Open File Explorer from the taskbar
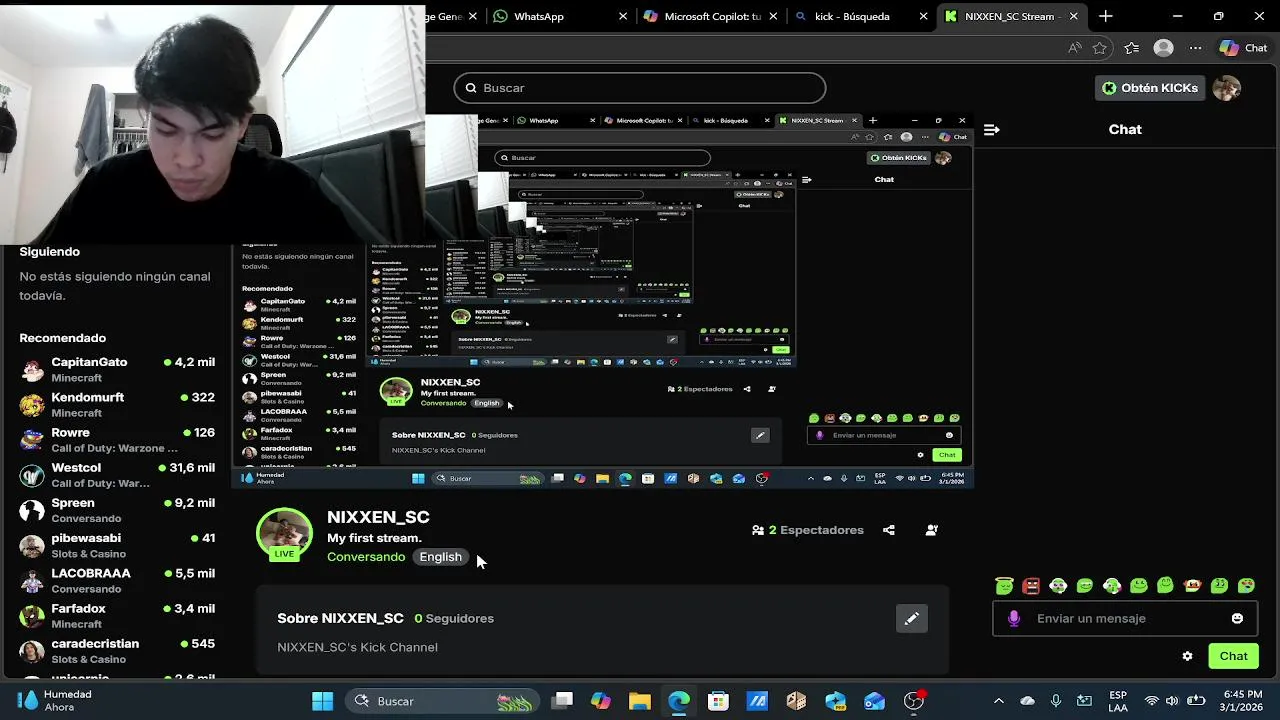 pyautogui.click(x=639, y=701)
